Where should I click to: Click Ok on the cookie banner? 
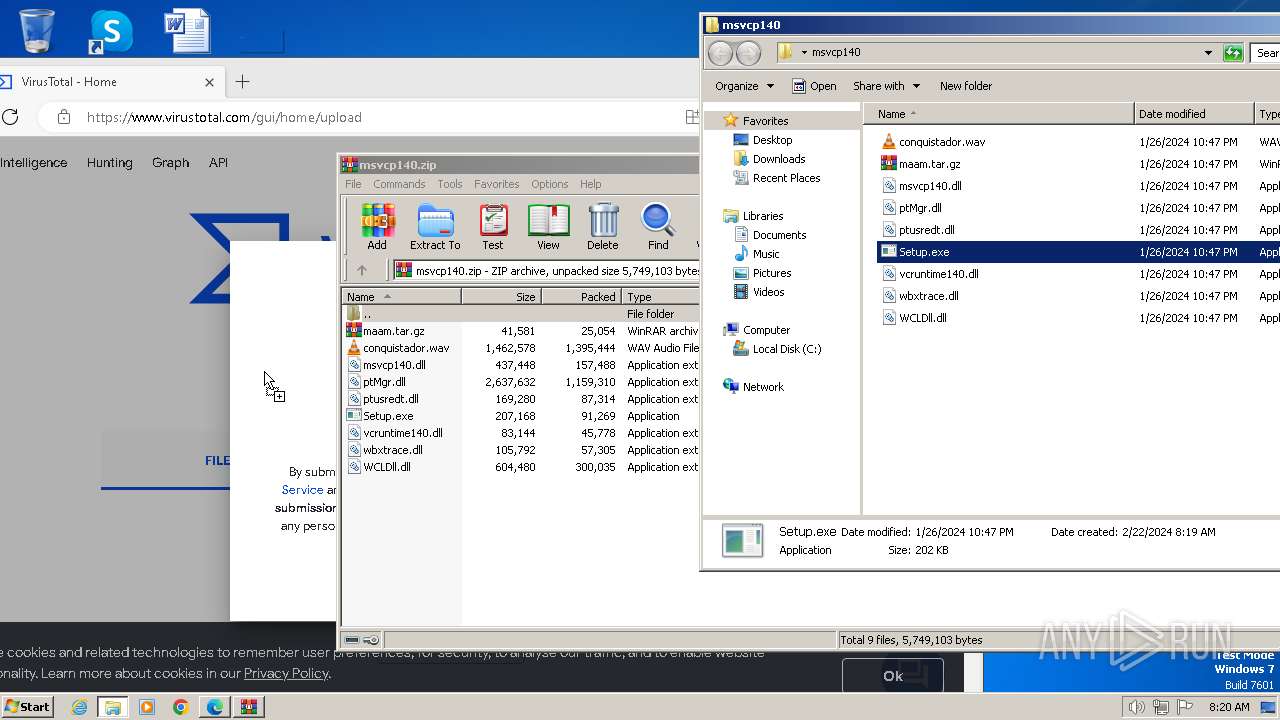tap(893, 676)
